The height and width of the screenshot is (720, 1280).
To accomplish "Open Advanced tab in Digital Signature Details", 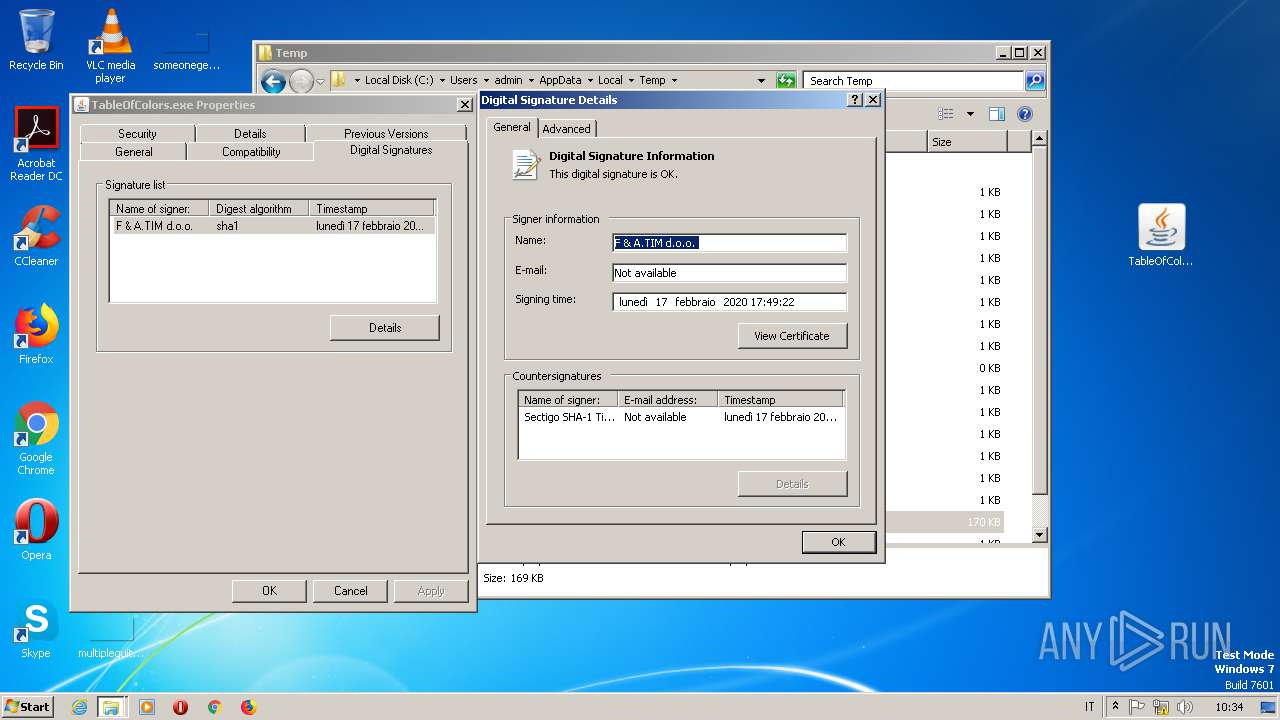I will click(x=567, y=128).
